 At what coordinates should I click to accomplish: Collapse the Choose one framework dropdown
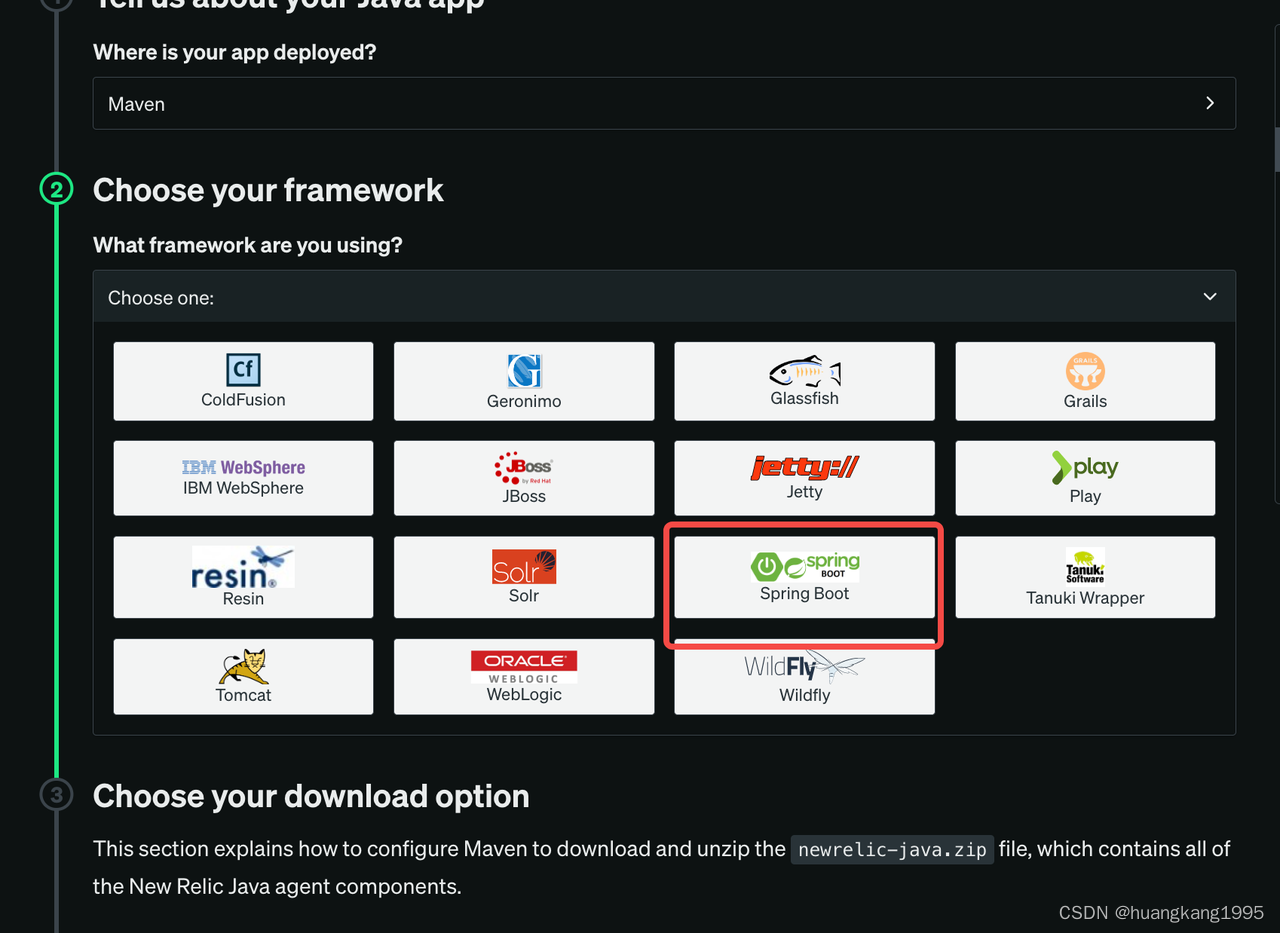tap(1209, 296)
